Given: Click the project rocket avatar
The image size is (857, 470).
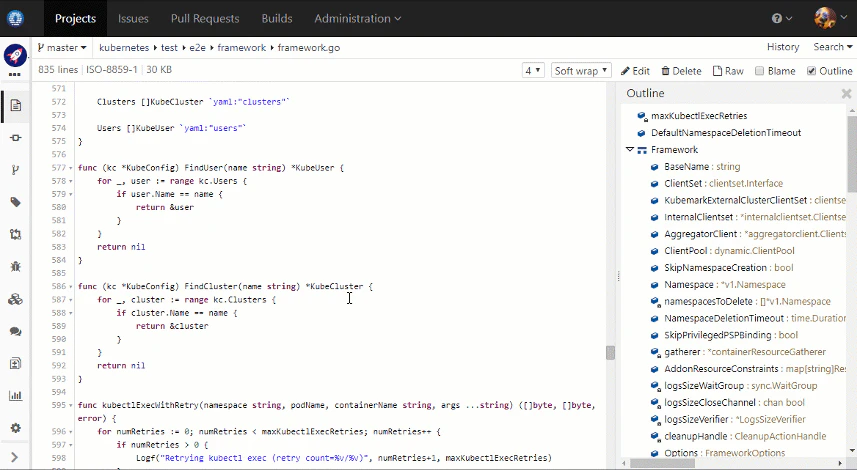Looking at the screenshot, I should coord(15,55).
